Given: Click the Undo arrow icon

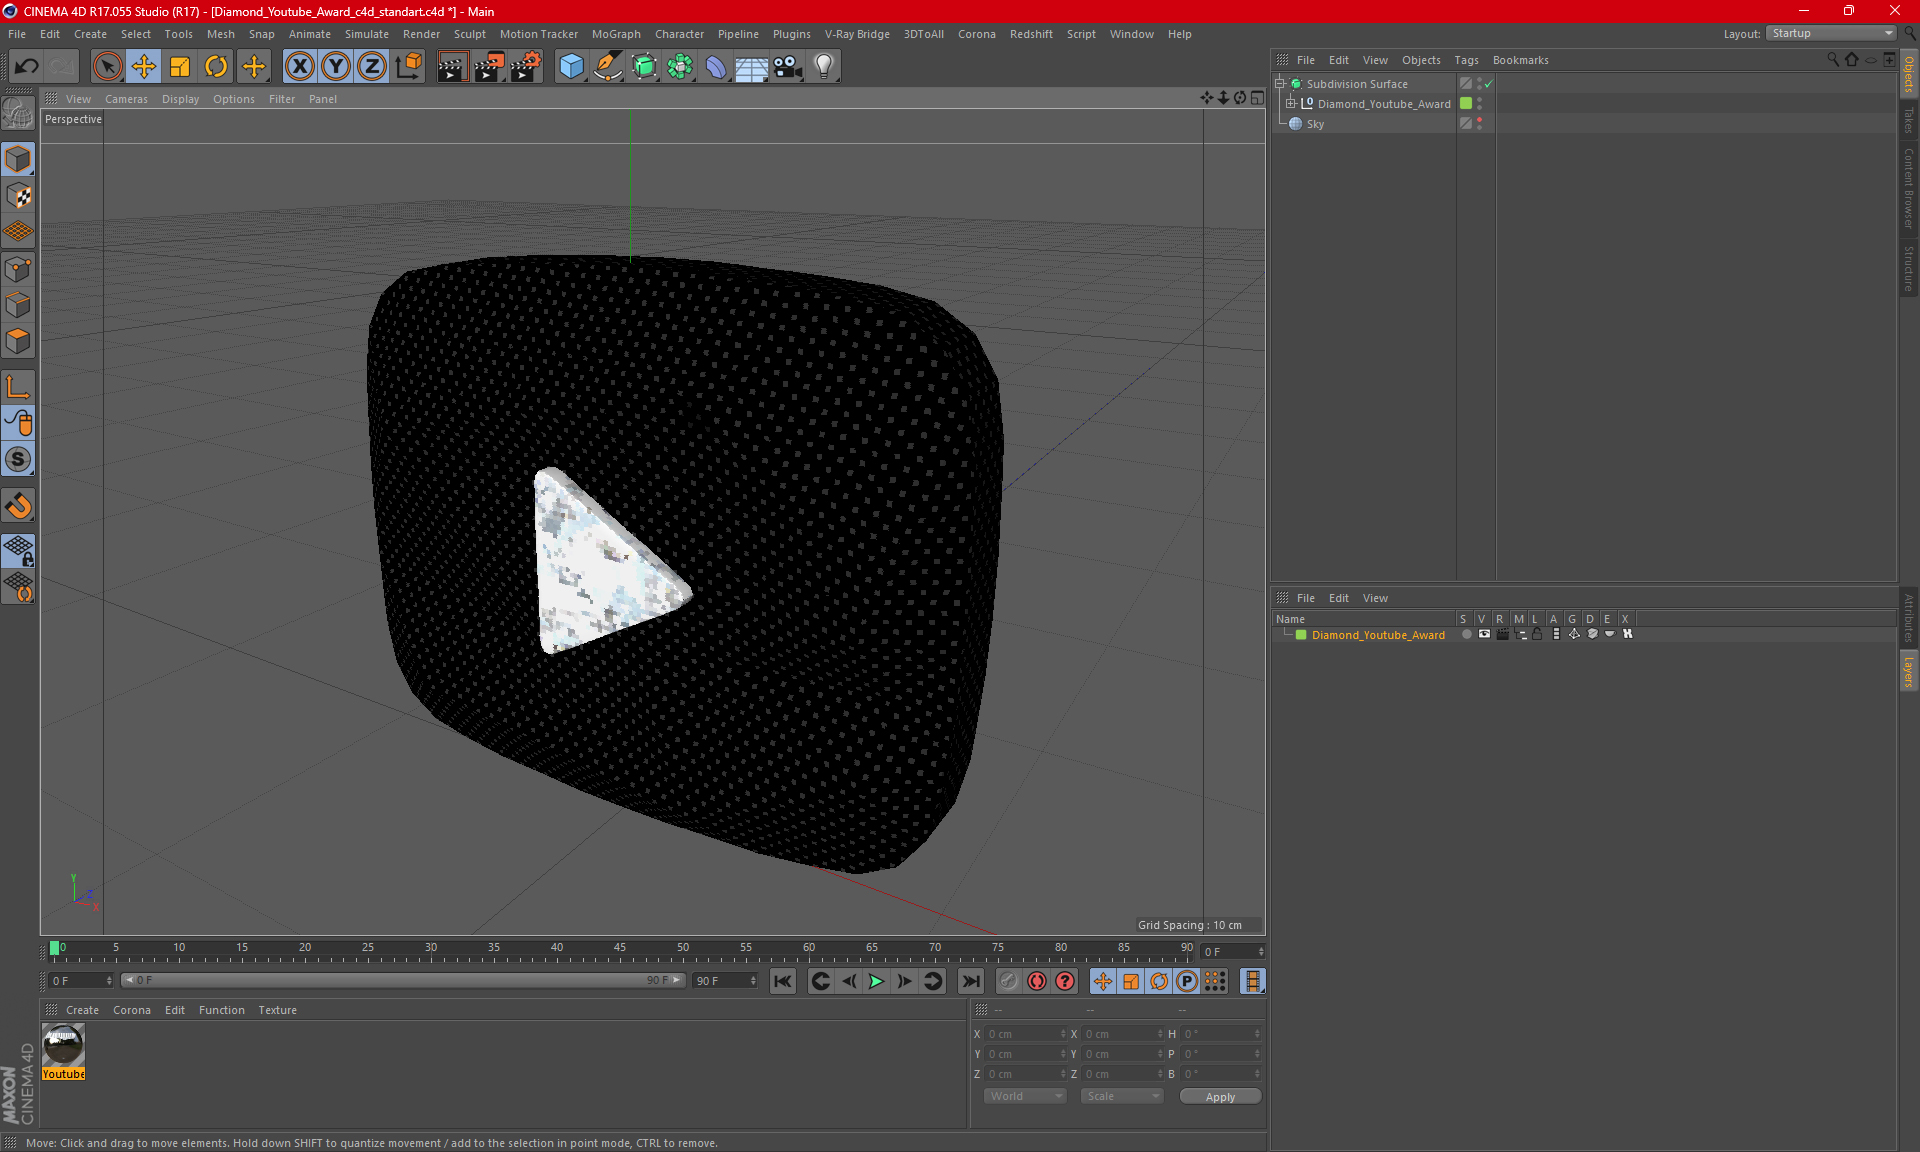Looking at the screenshot, I should [27, 67].
